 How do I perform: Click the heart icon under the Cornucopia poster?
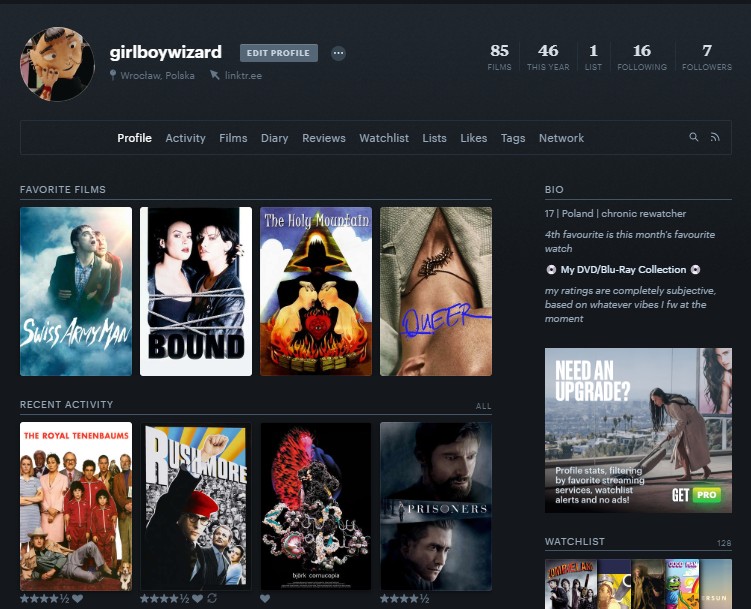[x=265, y=599]
